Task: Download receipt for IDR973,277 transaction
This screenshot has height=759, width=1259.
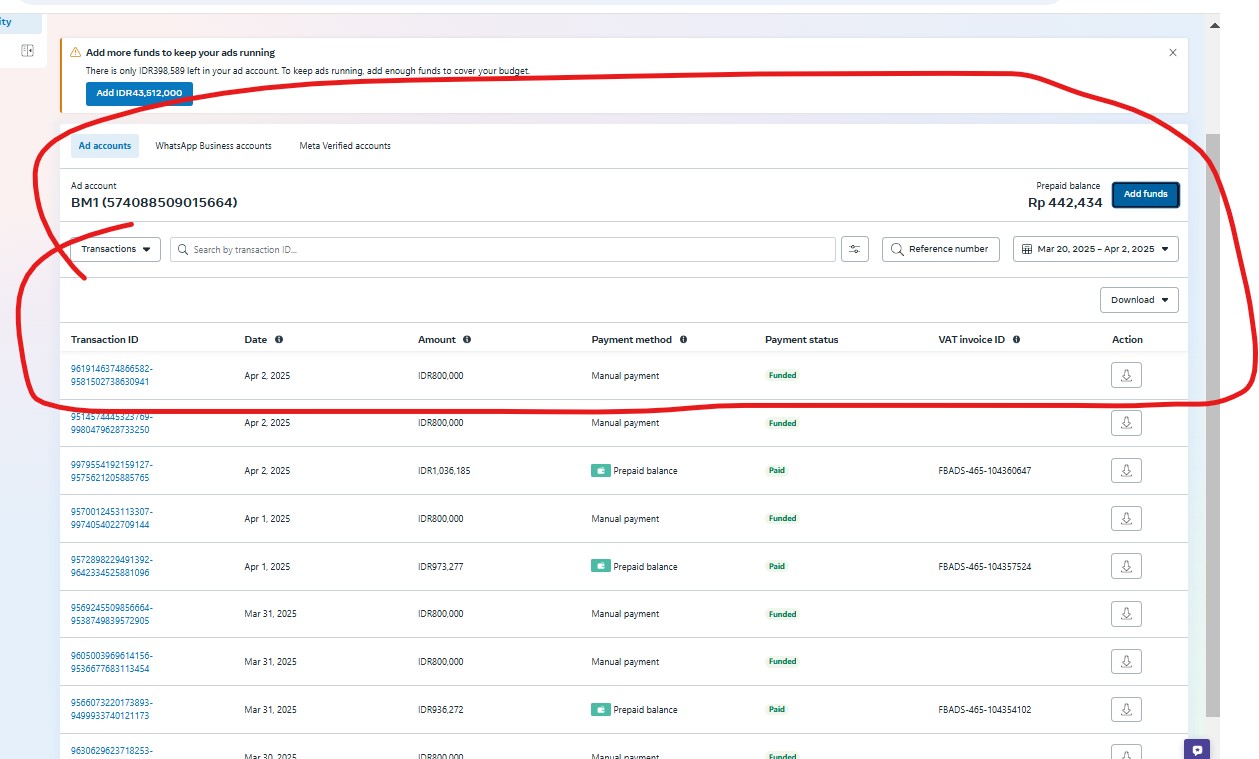Action: point(1126,567)
